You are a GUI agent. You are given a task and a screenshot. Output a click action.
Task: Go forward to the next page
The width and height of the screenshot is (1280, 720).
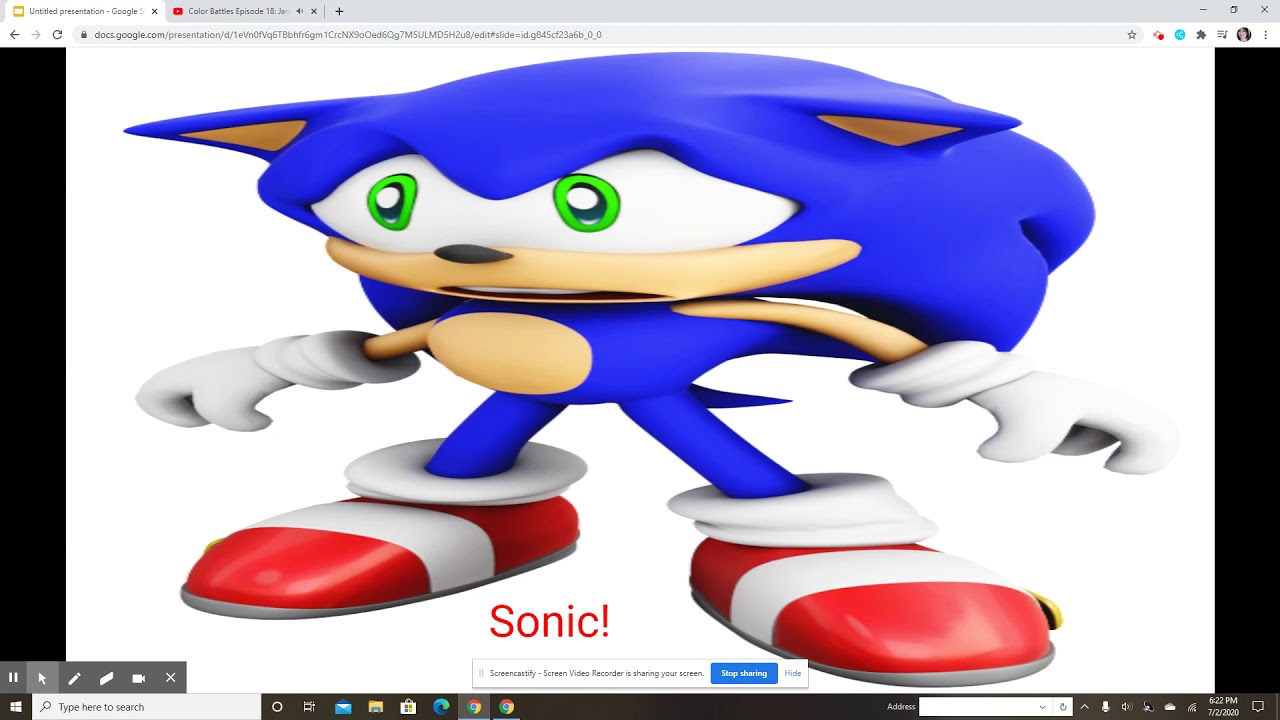coord(36,35)
